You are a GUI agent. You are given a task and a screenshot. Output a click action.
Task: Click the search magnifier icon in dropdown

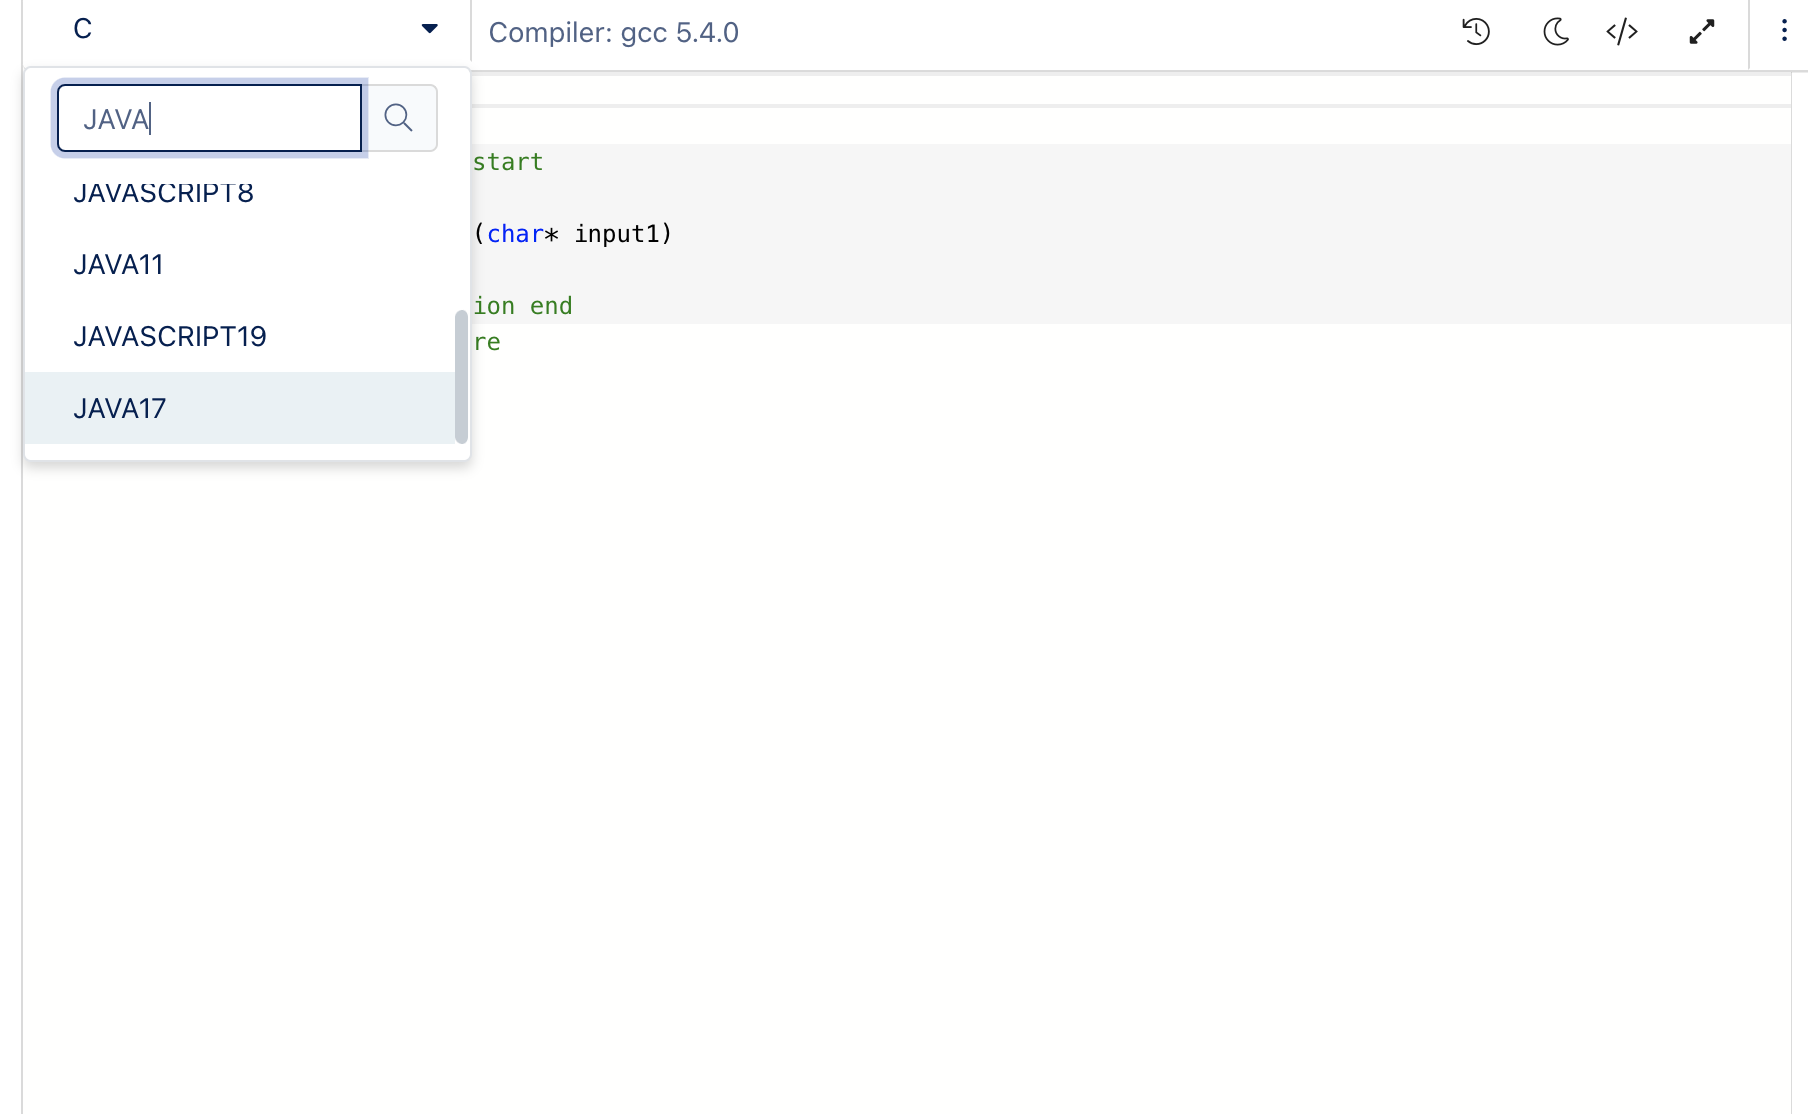pyautogui.click(x=399, y=118)
